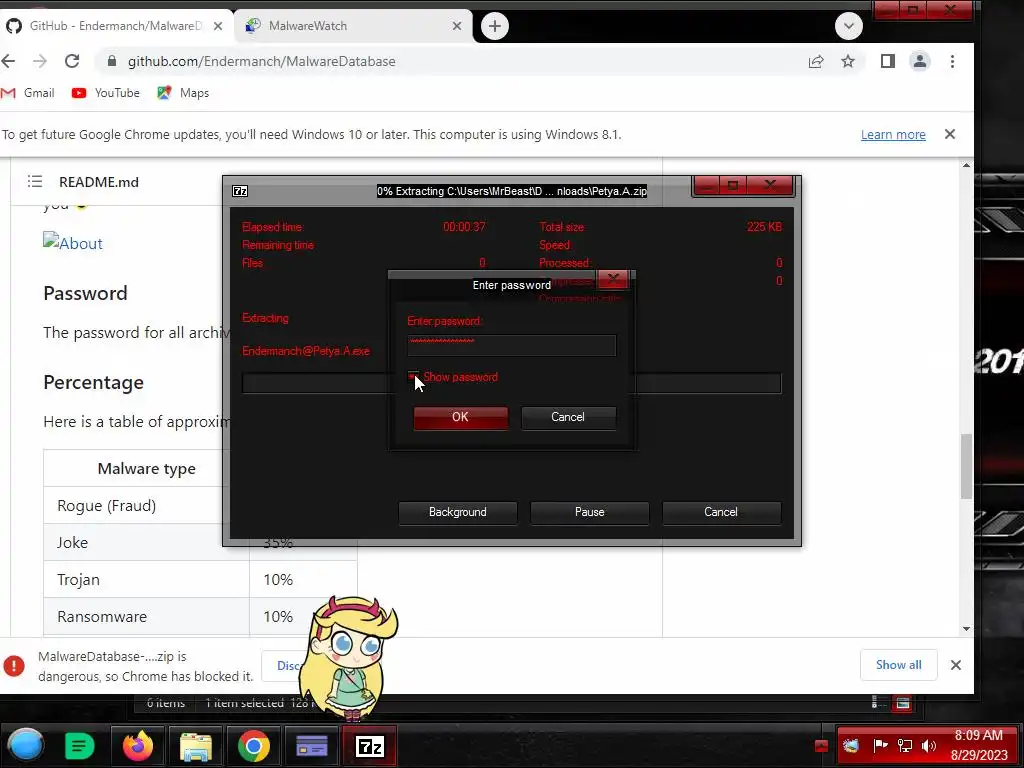This screenshot has height=768, width=1024.
Task: Click the password input field
Action: (511, 345)
